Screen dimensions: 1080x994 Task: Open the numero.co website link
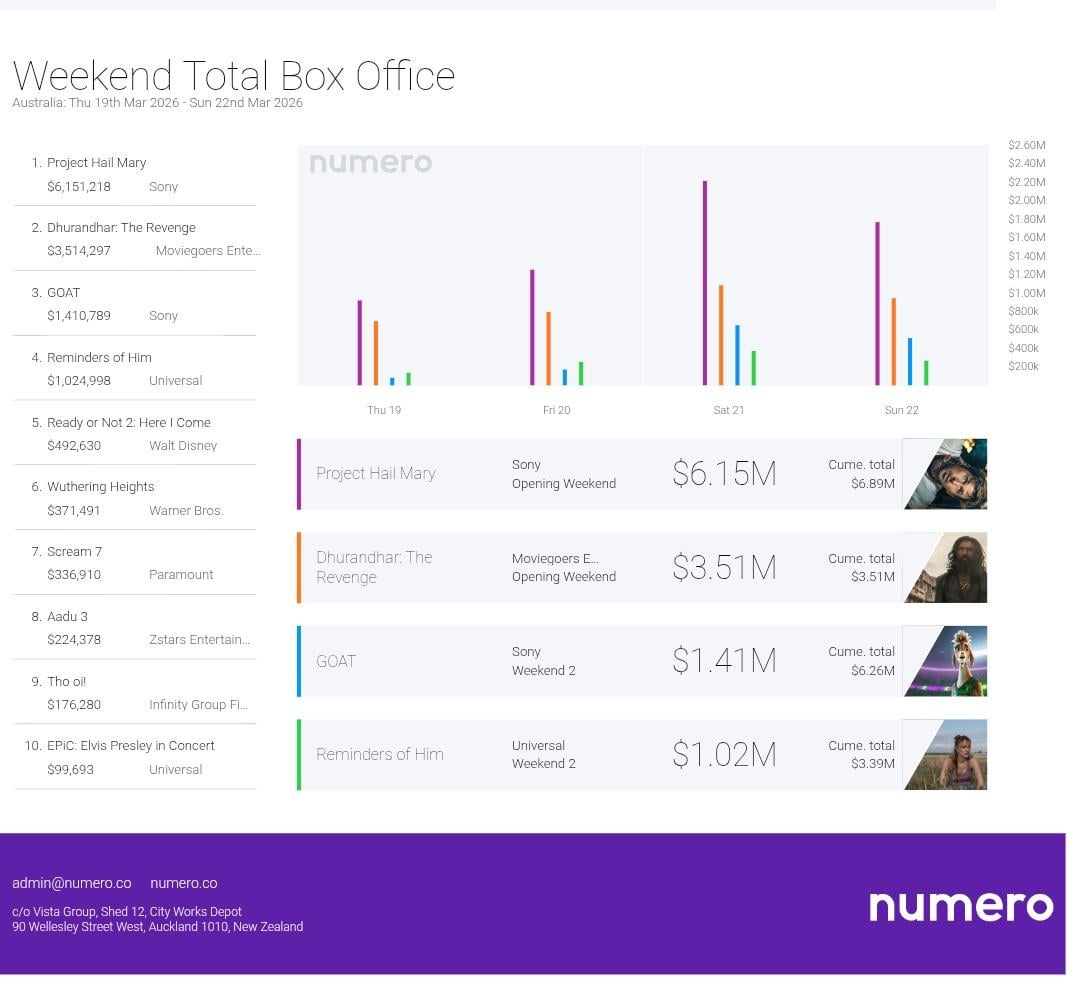183,883
